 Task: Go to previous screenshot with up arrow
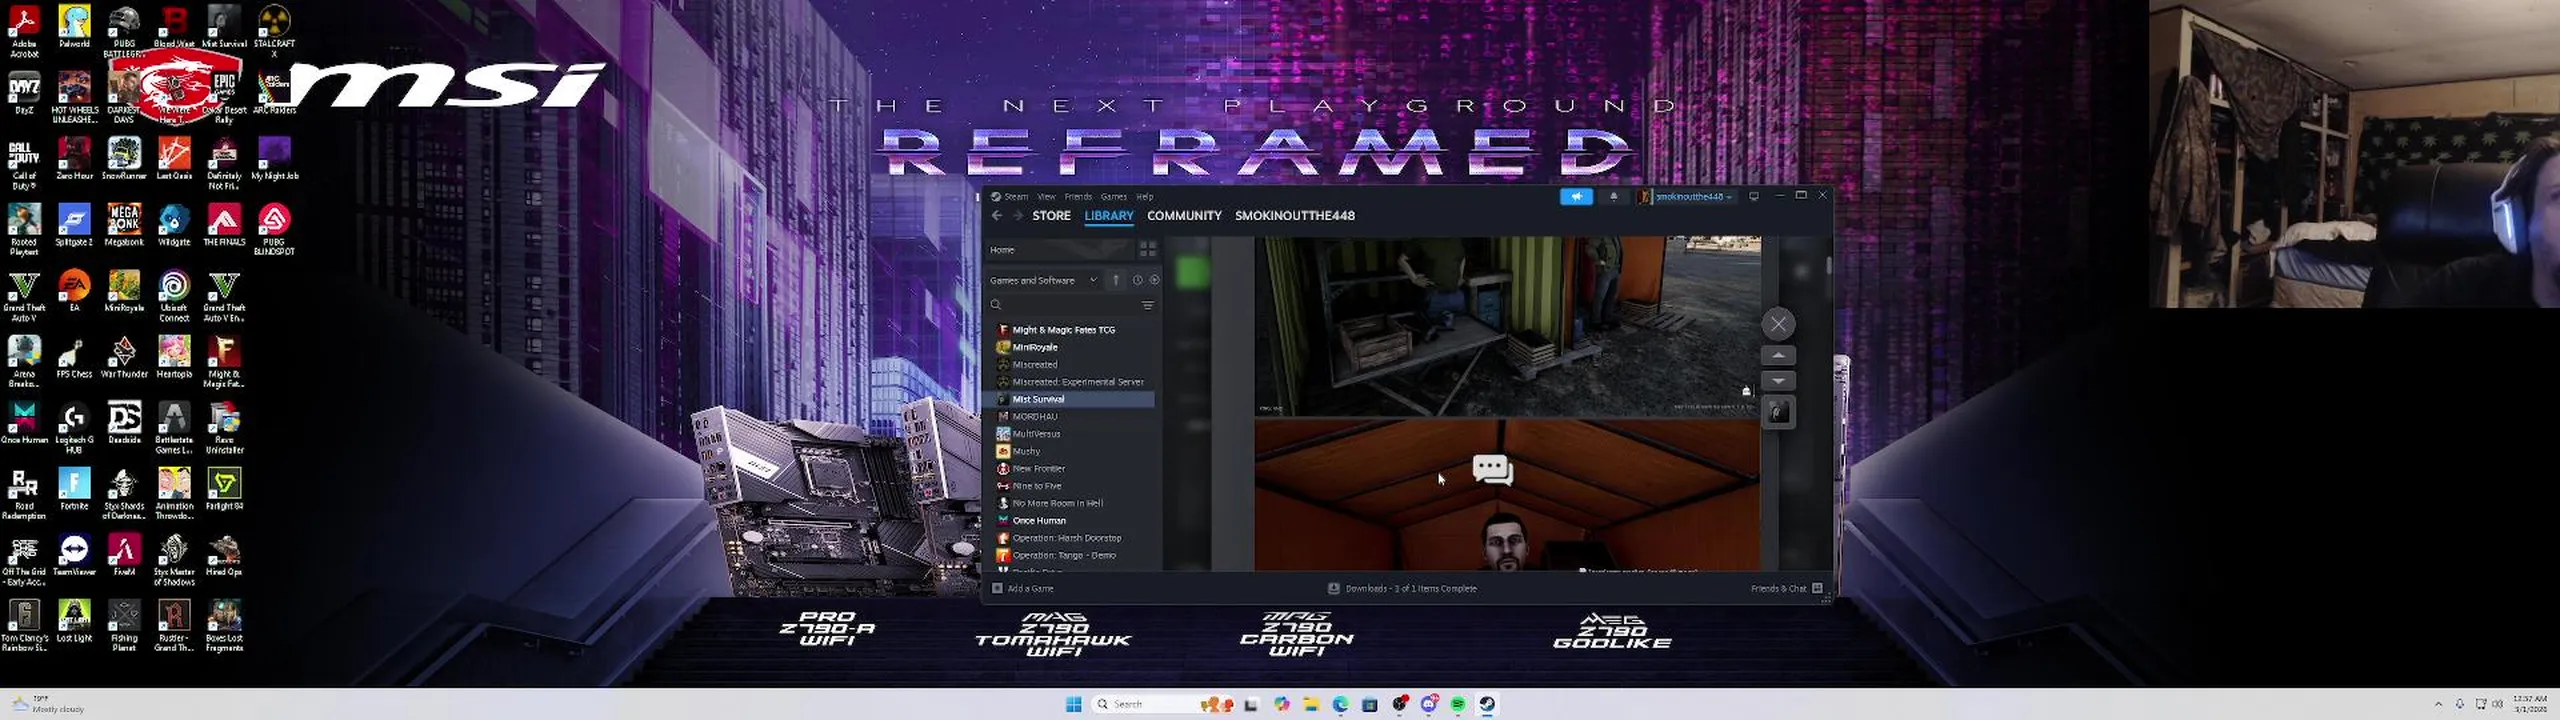coord(1778,356)
